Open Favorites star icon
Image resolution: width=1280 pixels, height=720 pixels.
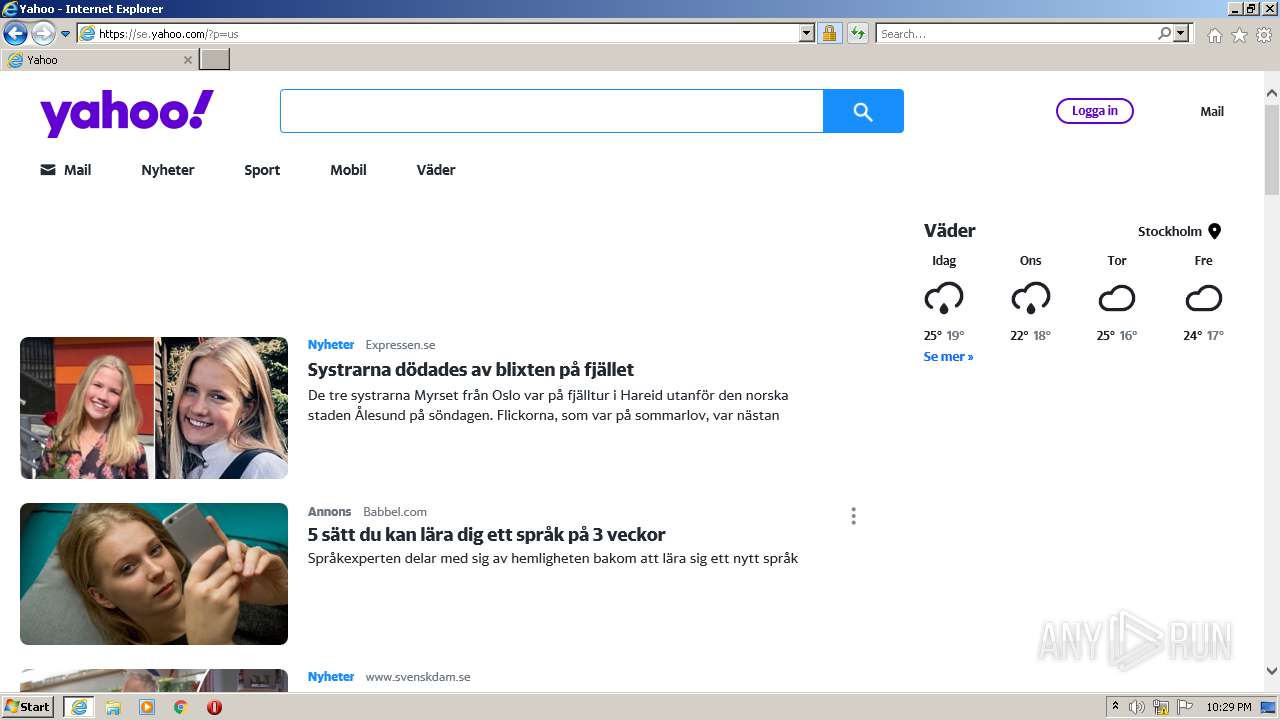(x=1239, y=35)
